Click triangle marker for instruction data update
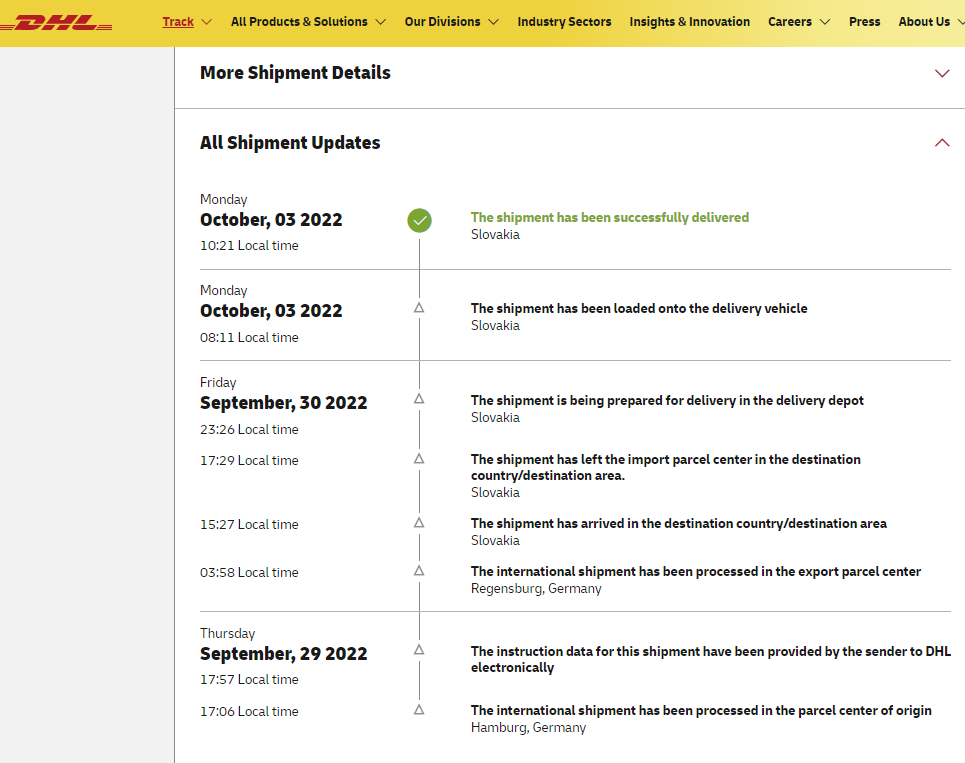The width and height of the screenshot is (965, 763). click(419, 650)
